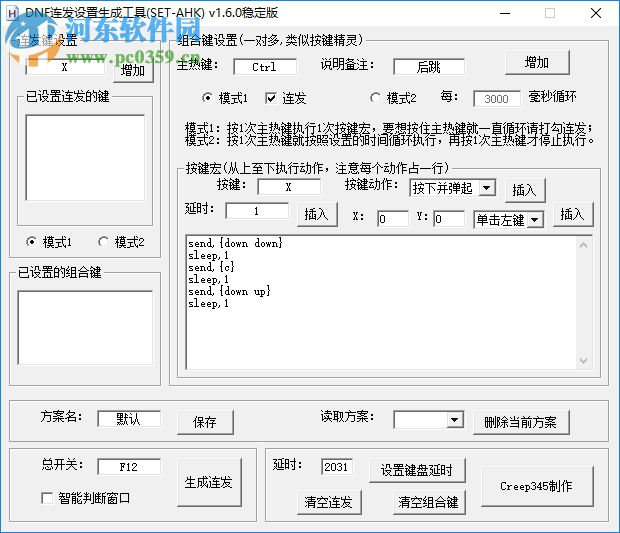The width and height of the screenshot is (620, 533).
Task: Click 增加 button in the combo key settings
Action: (537, 62)
